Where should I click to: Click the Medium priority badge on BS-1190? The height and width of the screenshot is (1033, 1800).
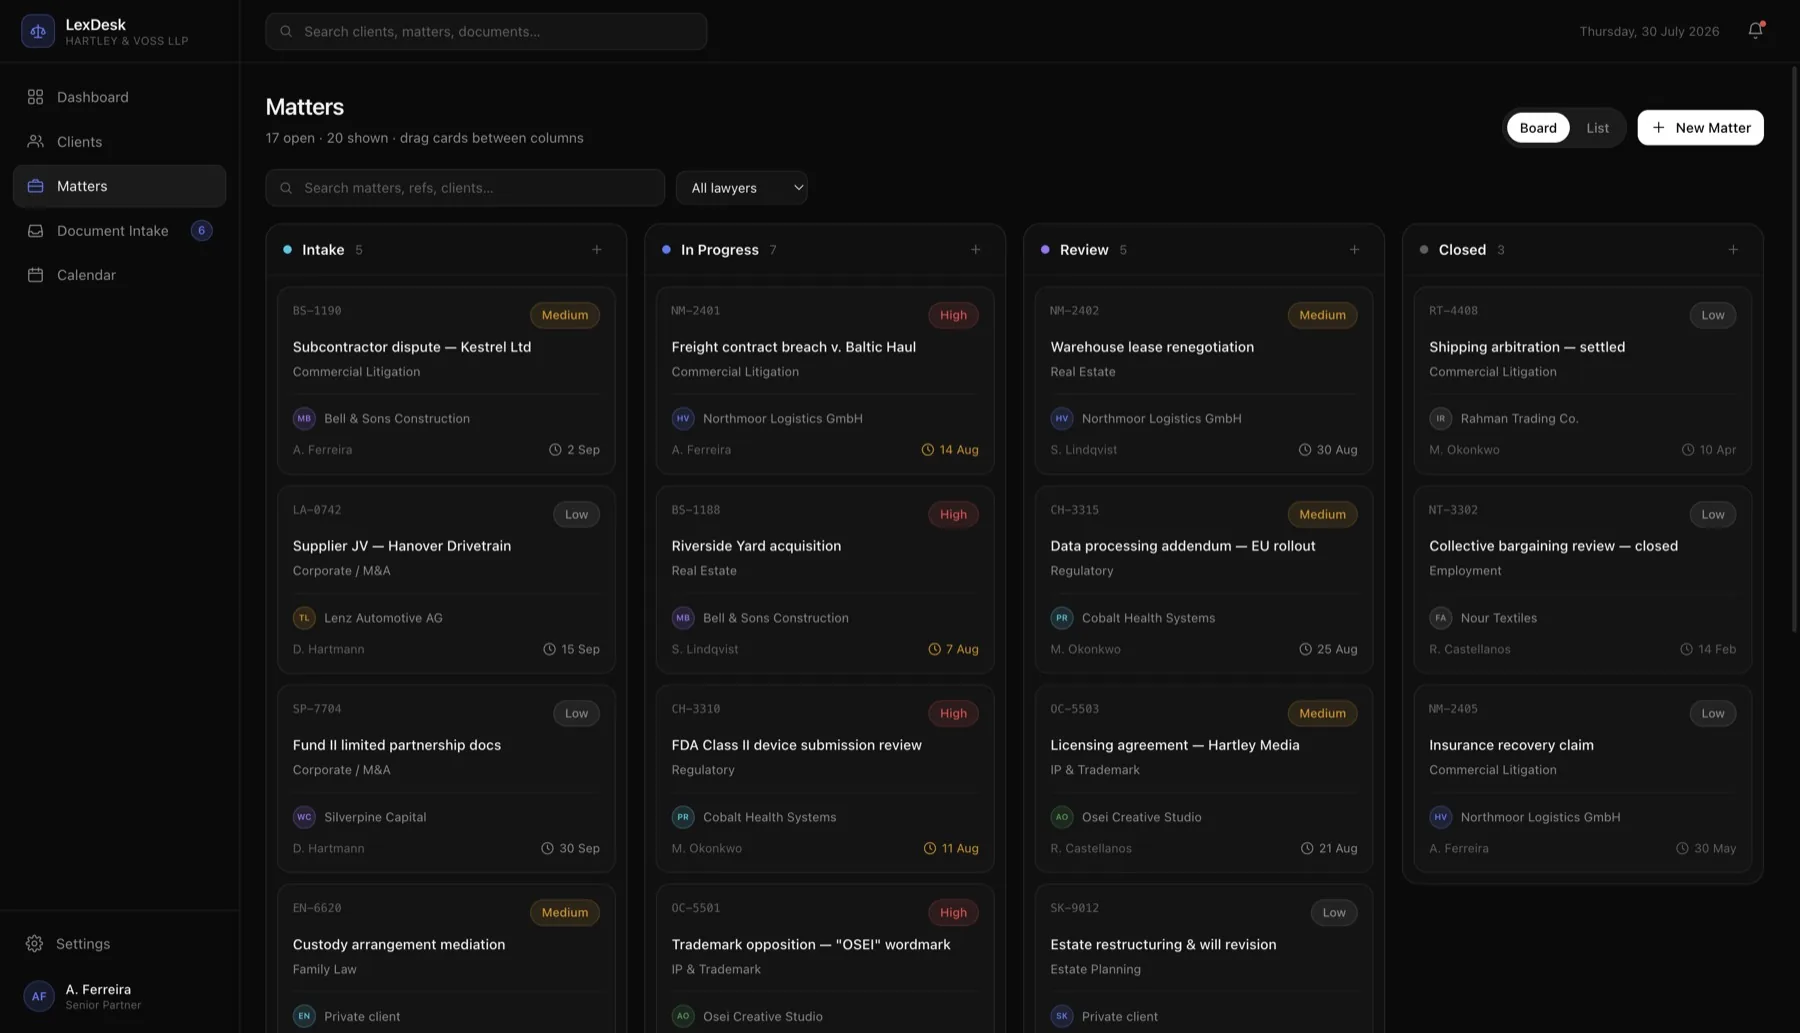click(565, 315)
